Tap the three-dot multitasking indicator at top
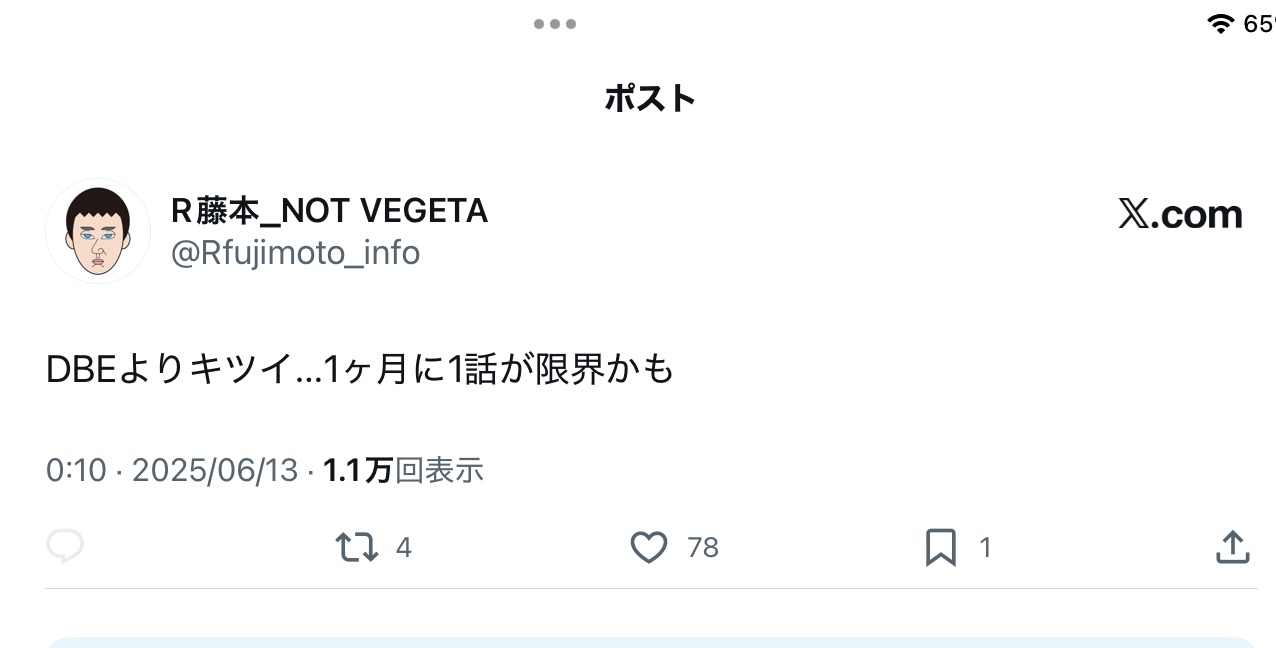Viewport: 1276px width, 648px height. (x=555, y=24)
